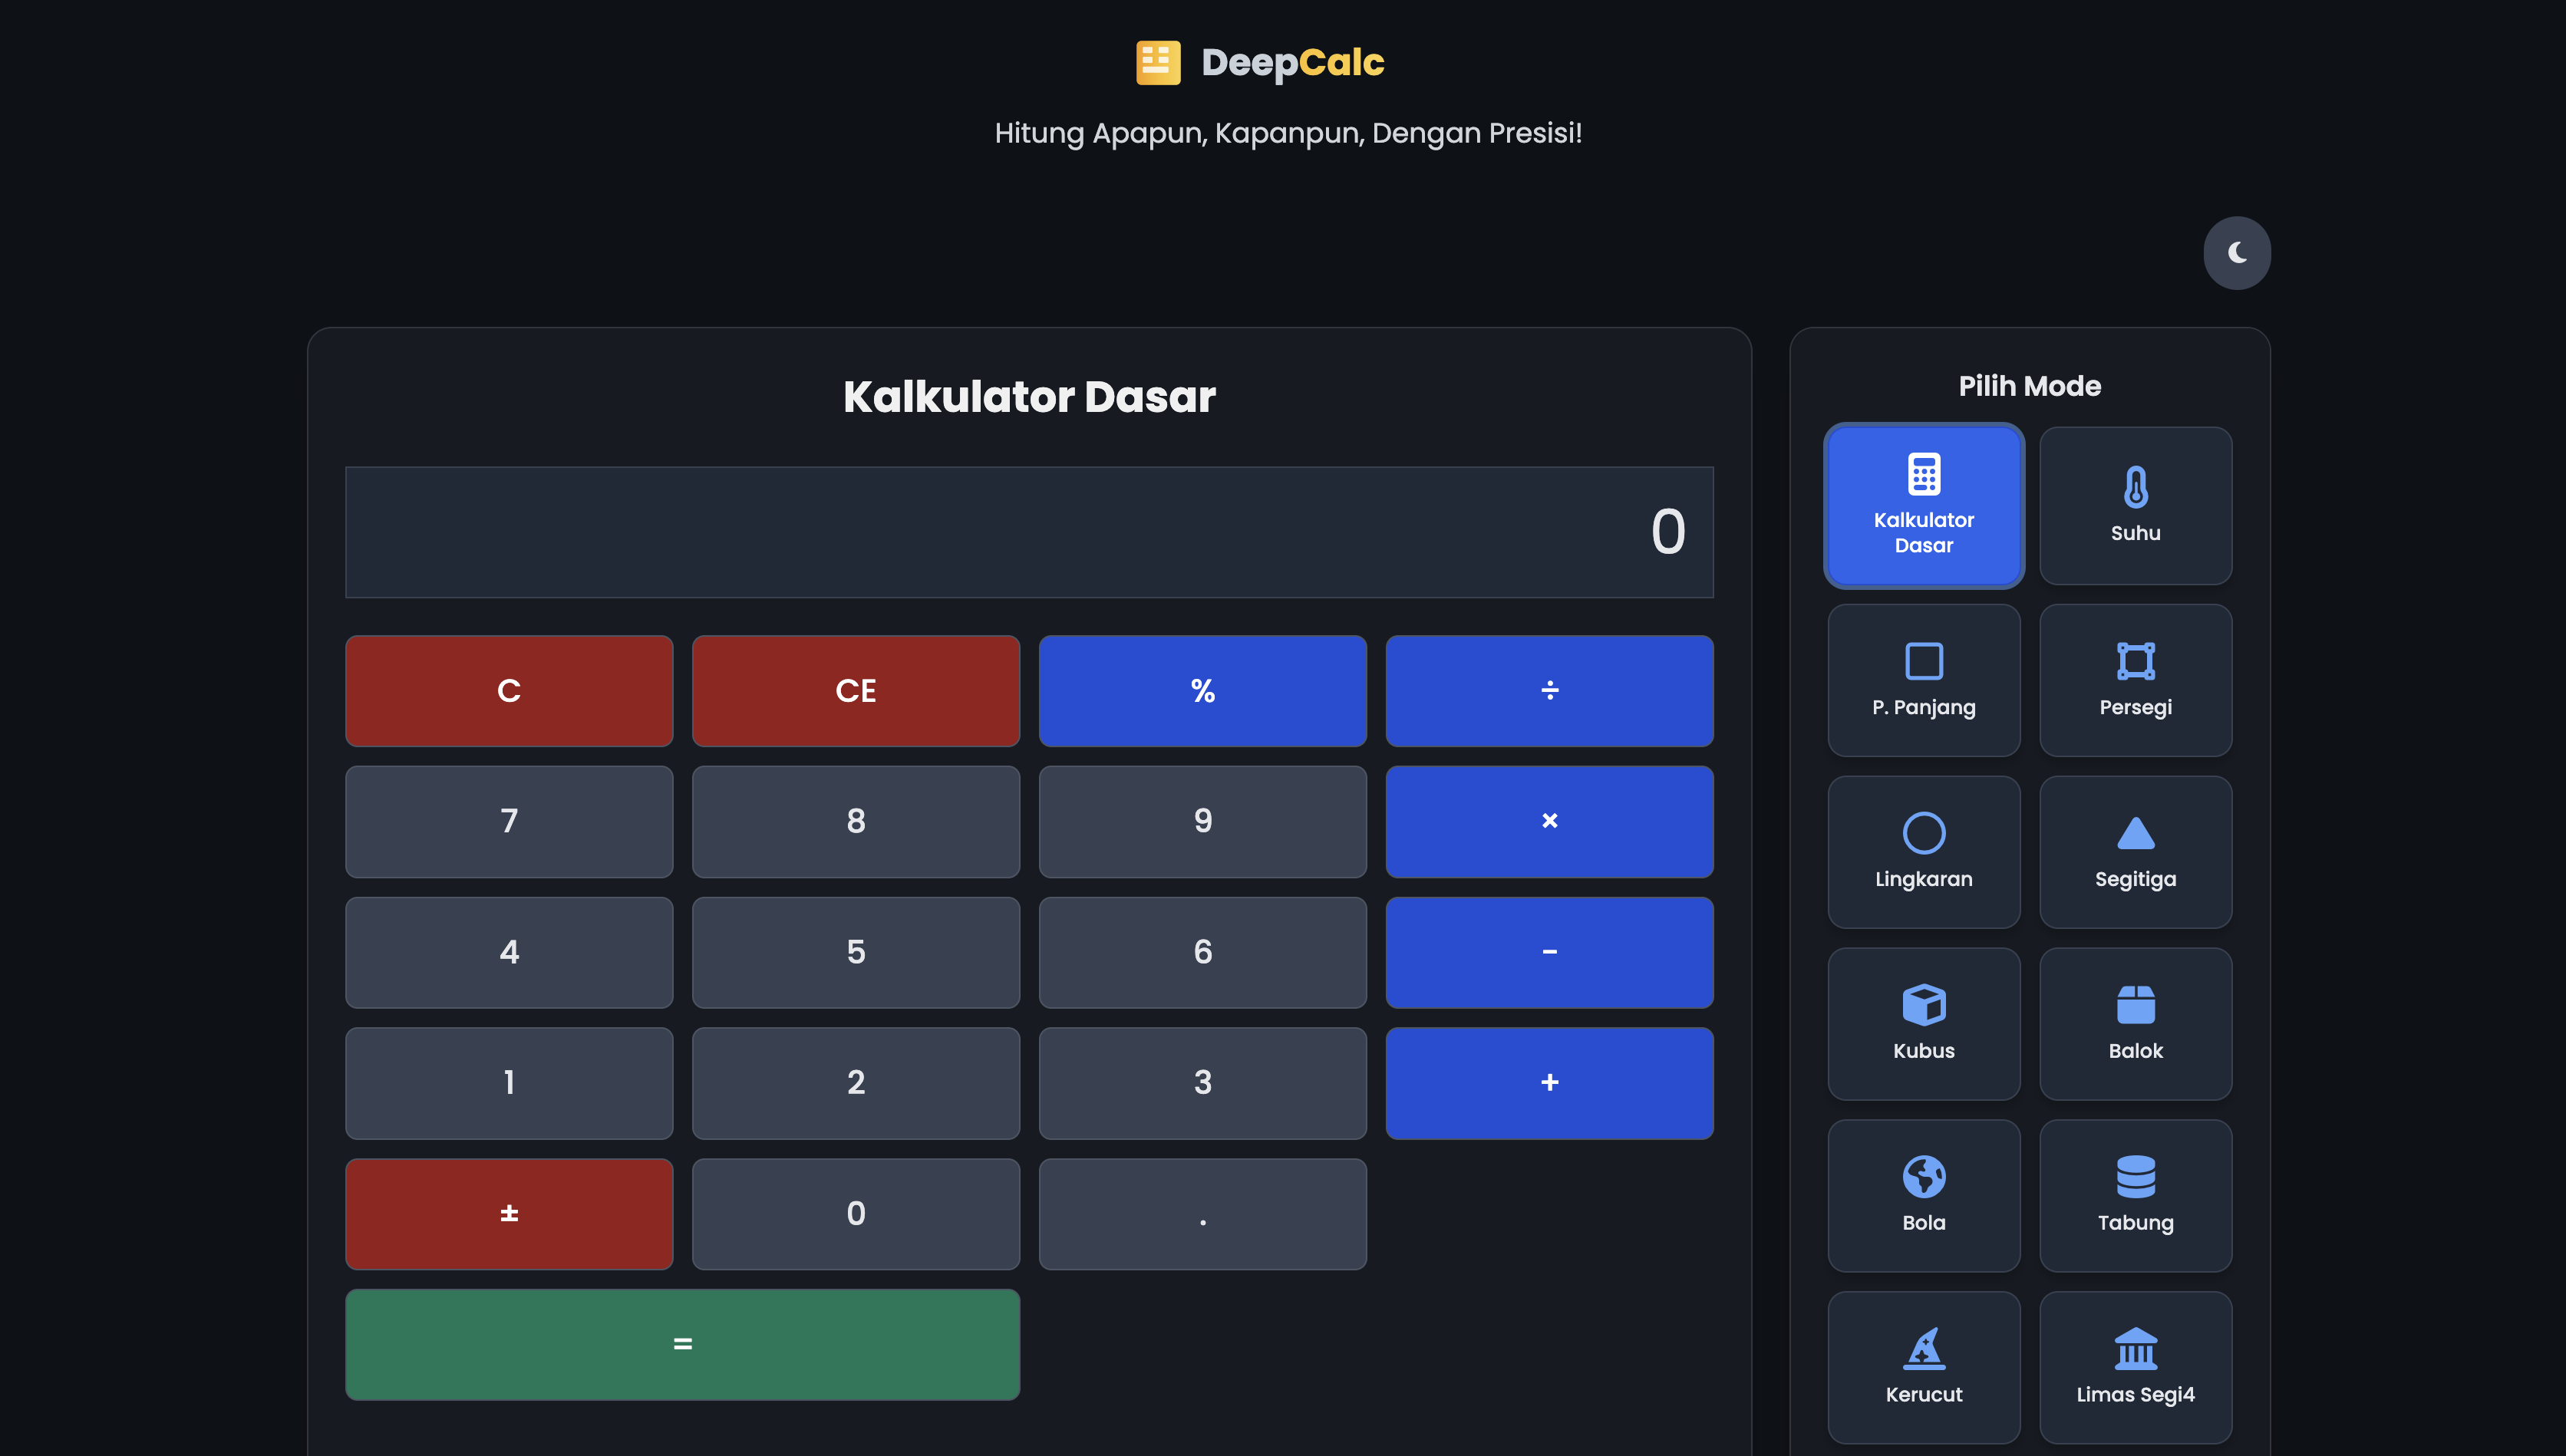Tap the digit 6 key
The height and width of the screenshot is (1456, 2566).
pos(1202,953)
